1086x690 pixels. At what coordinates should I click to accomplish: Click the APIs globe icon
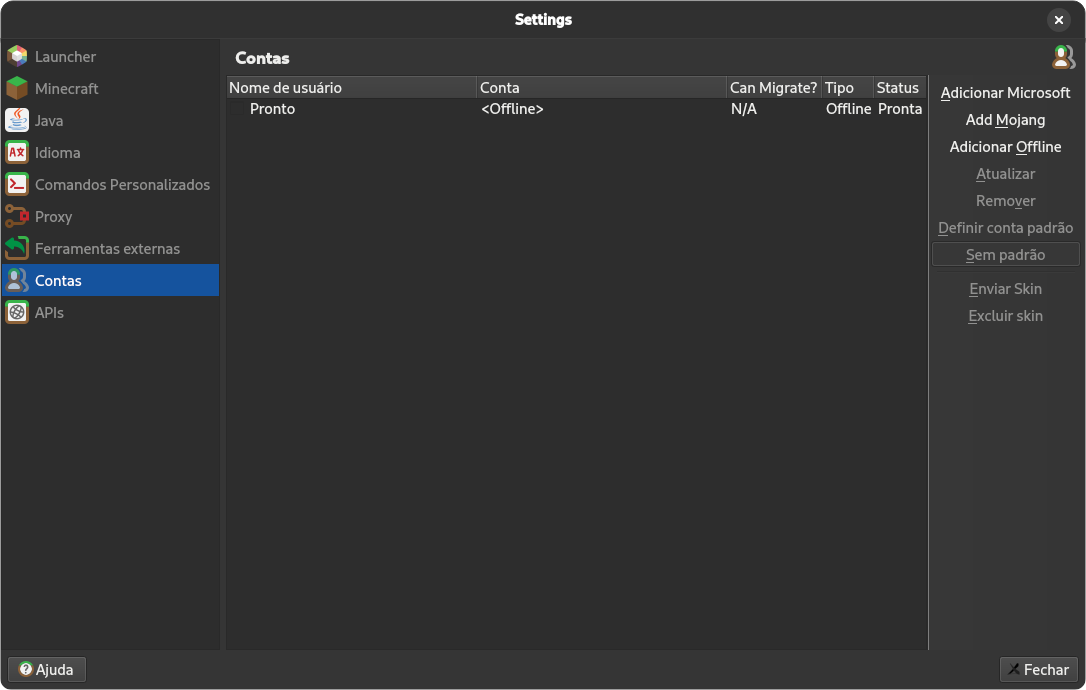click(17, 312)
